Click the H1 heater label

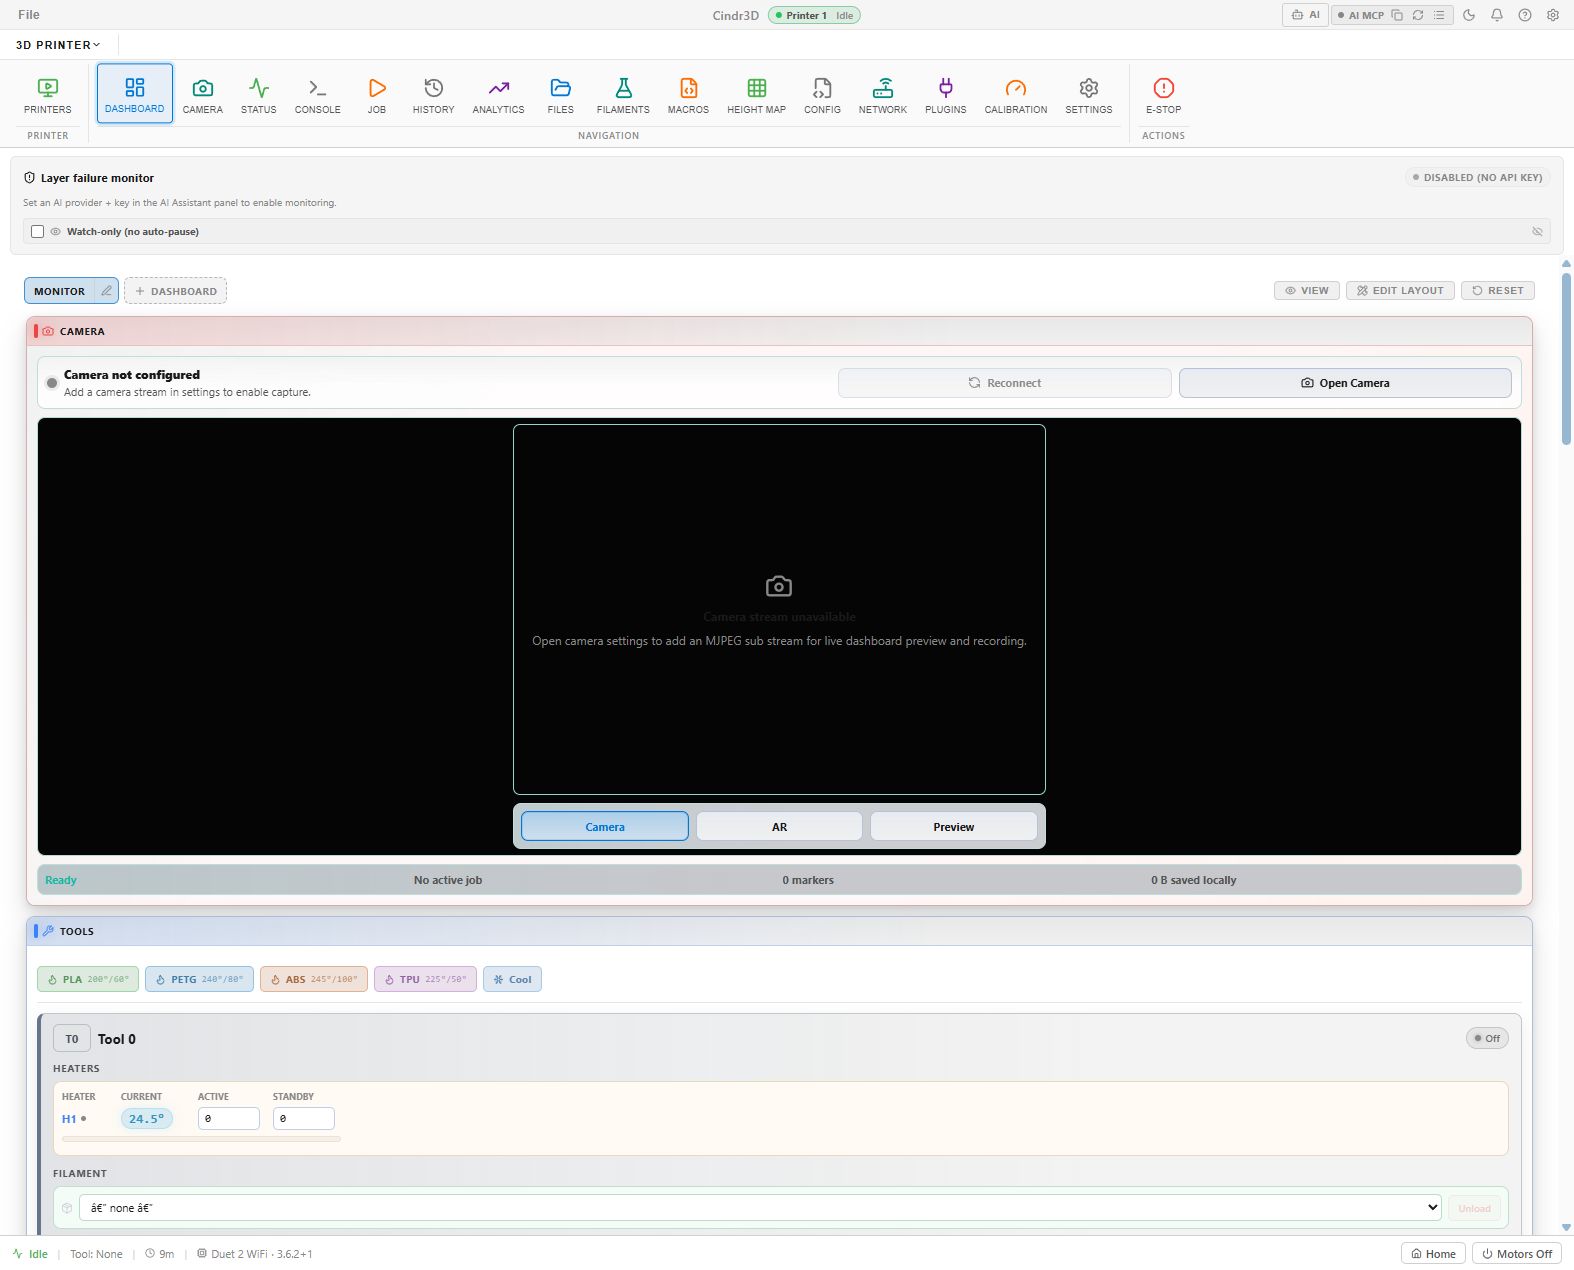(69, 1119)
